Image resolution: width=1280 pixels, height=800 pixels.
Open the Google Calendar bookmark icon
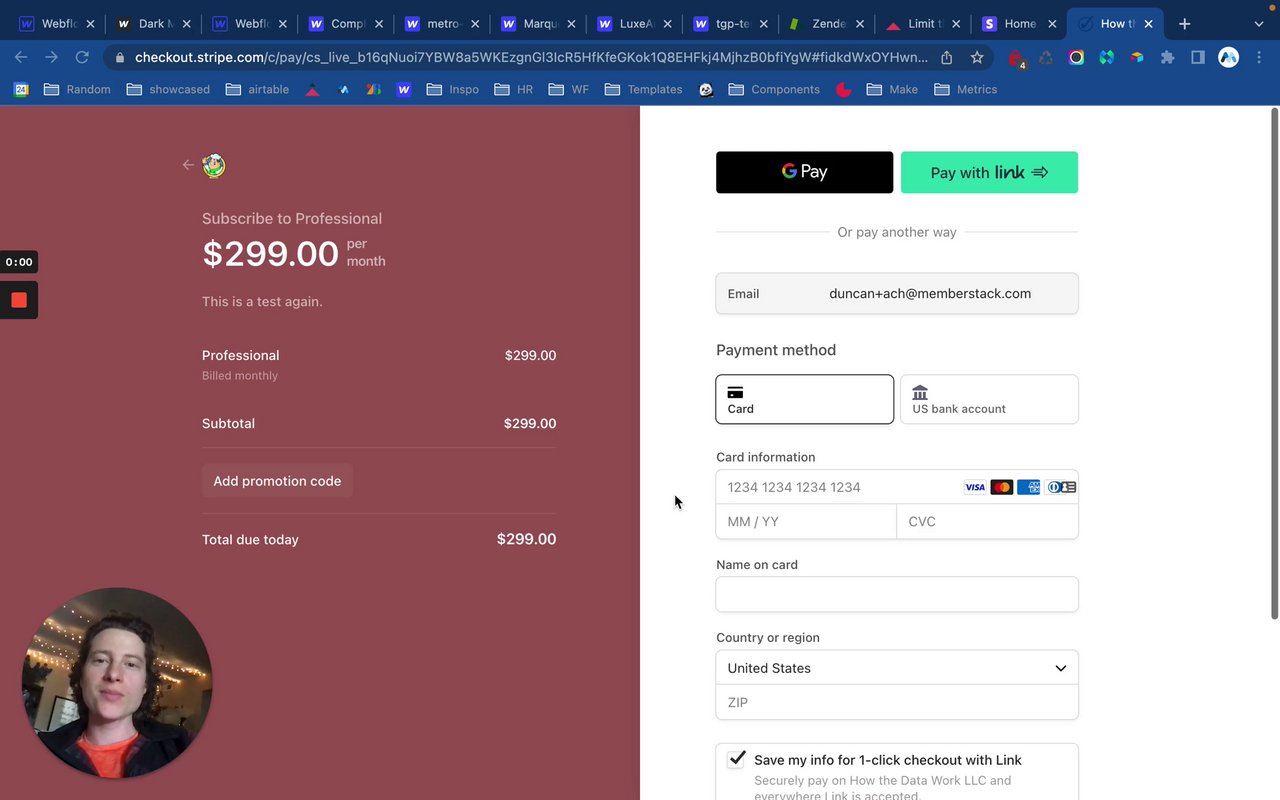click(x=21, y=89)
